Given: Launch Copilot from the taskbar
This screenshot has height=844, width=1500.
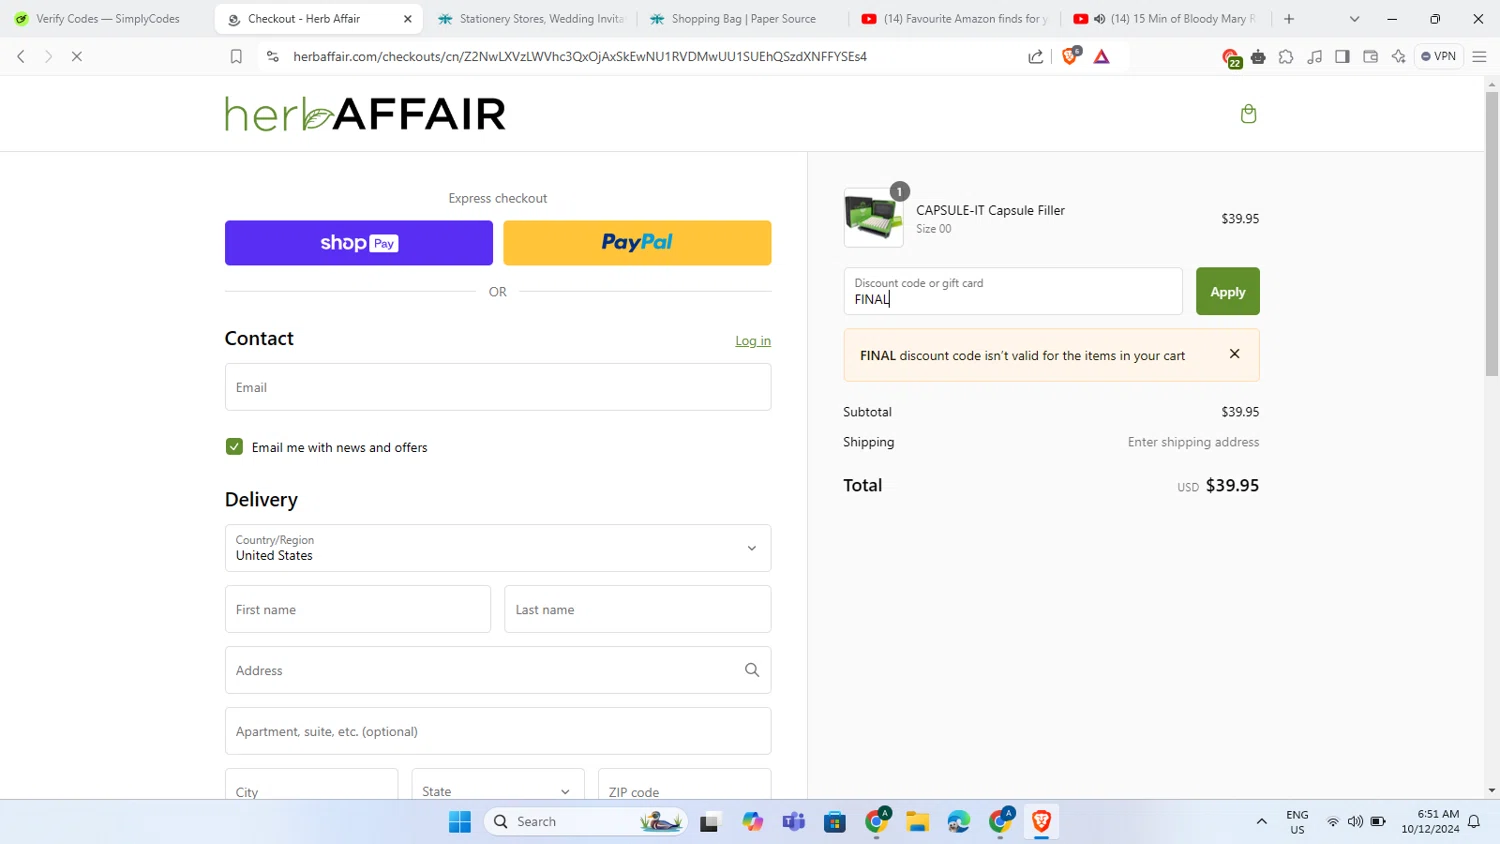Looking at the screenshot, I should (752, 822).
